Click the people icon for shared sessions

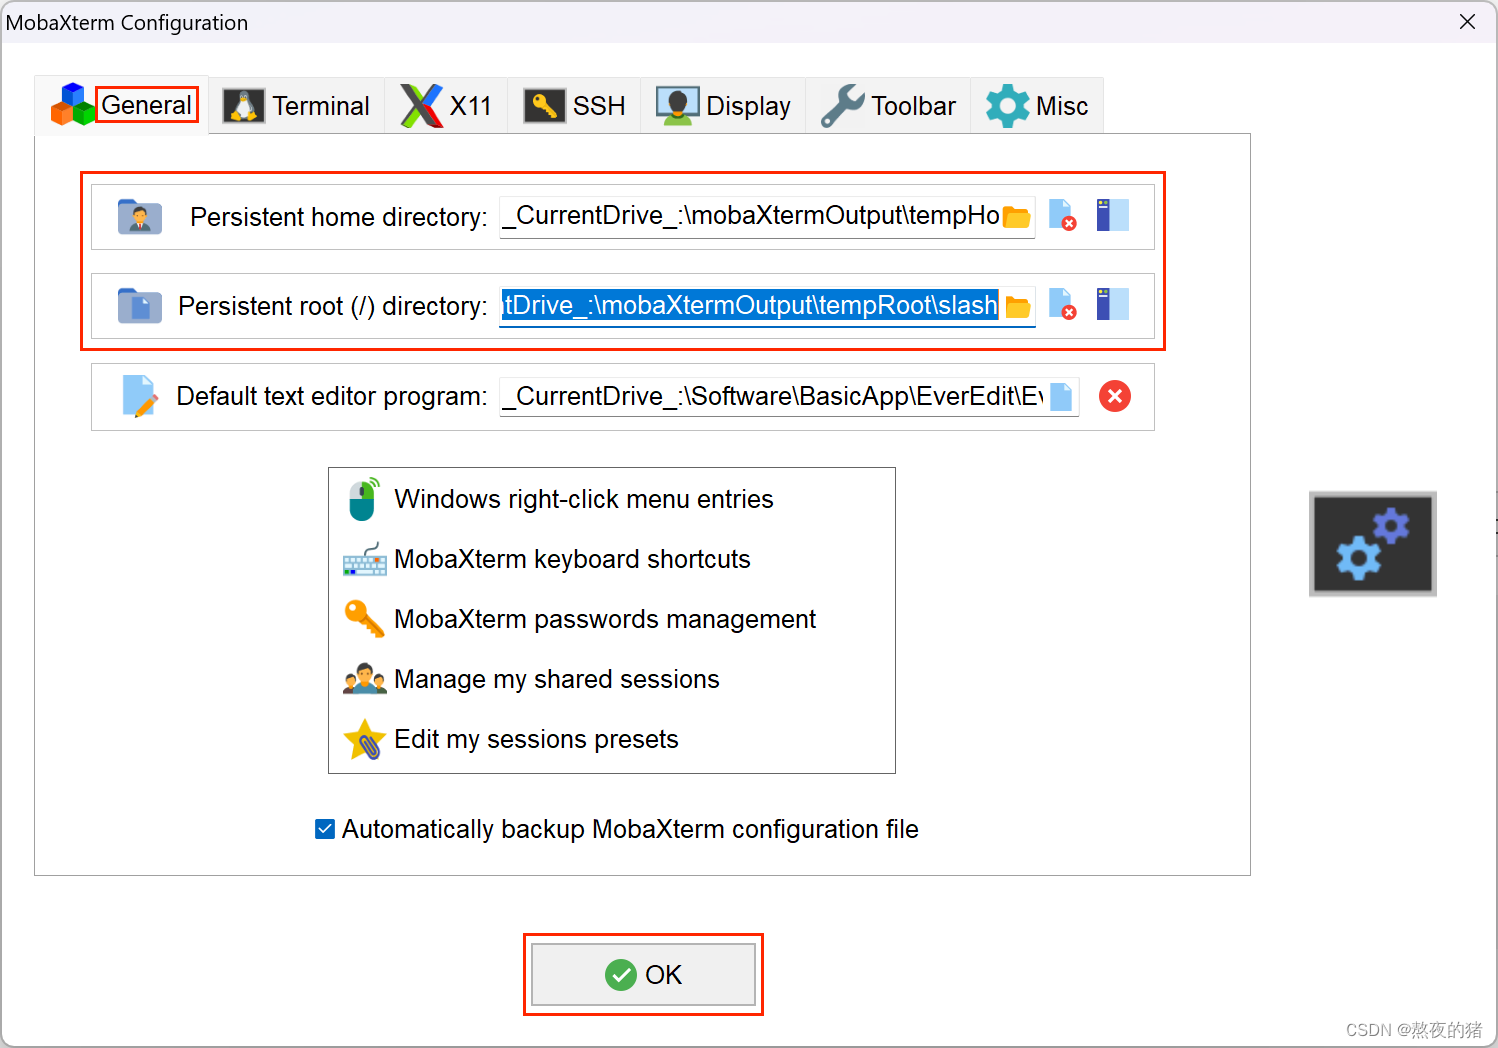pyautogui.click(x=364, y=679)
